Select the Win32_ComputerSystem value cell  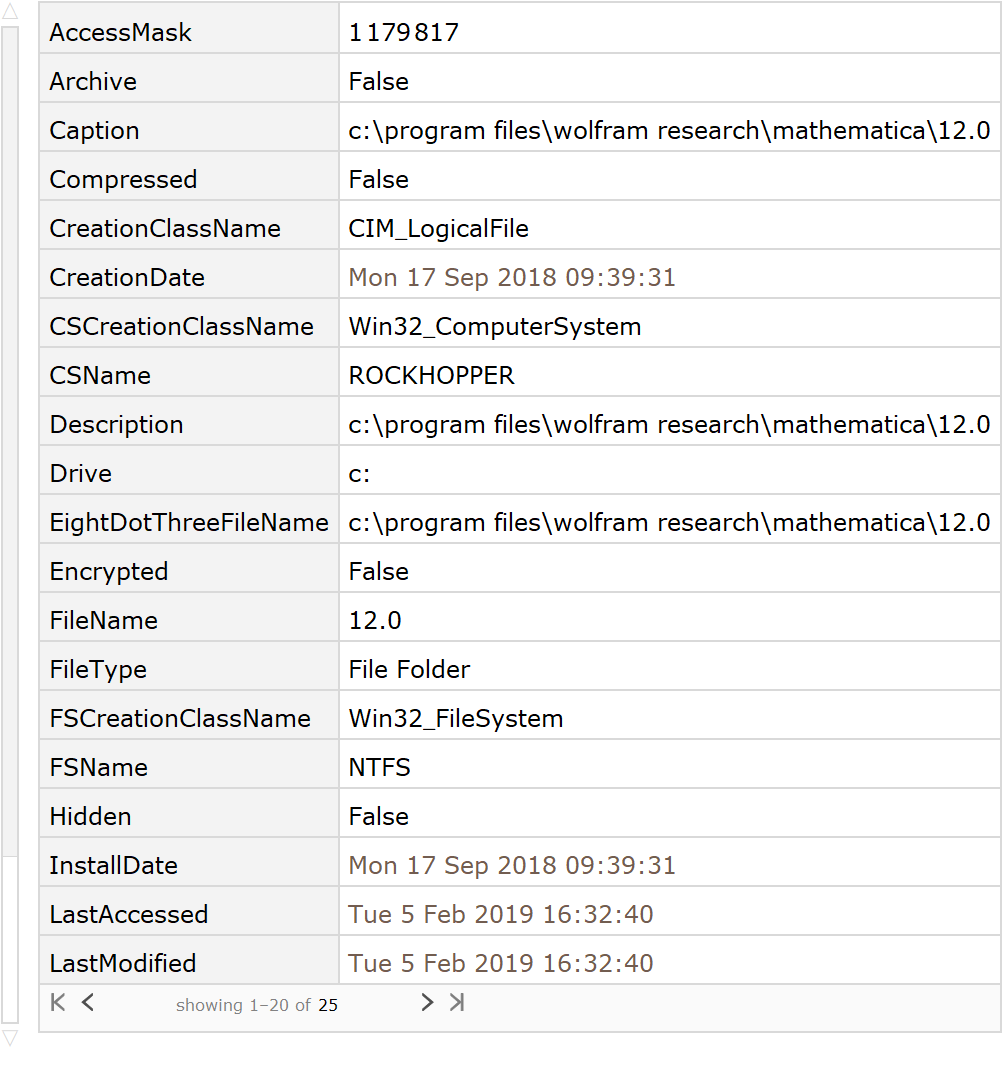(x=494, y=327)
